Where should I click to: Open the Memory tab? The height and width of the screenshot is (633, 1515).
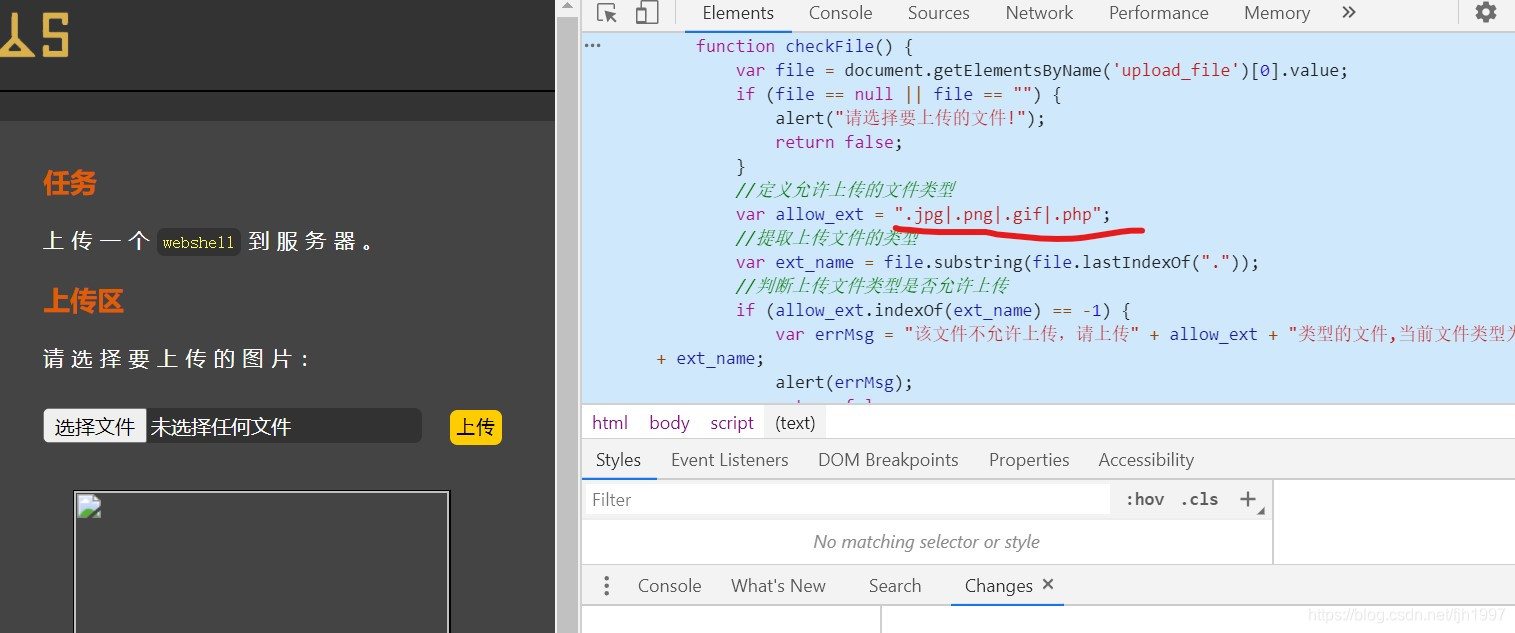(1276, 13)
